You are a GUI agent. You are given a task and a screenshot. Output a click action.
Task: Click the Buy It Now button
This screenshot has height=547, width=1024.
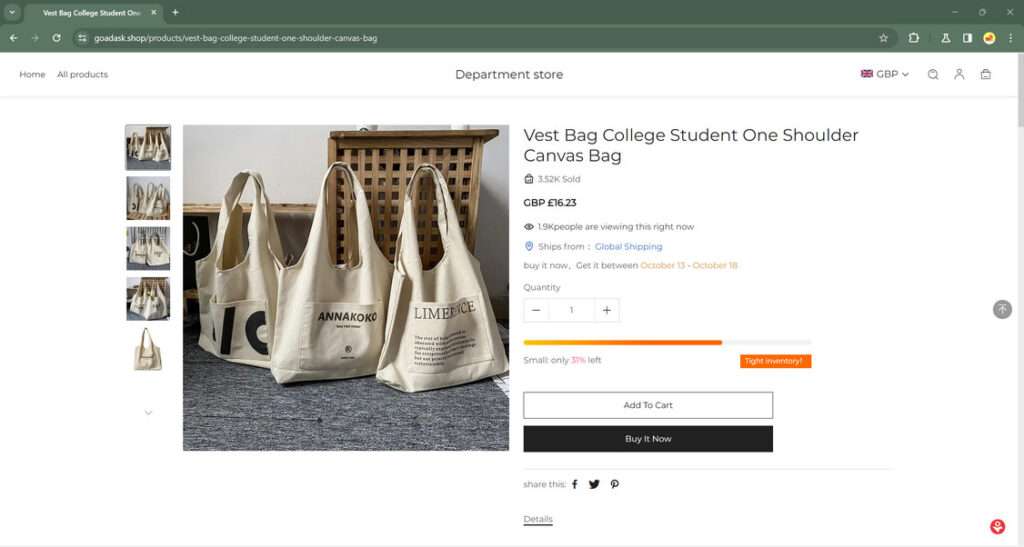coord(648,439)
